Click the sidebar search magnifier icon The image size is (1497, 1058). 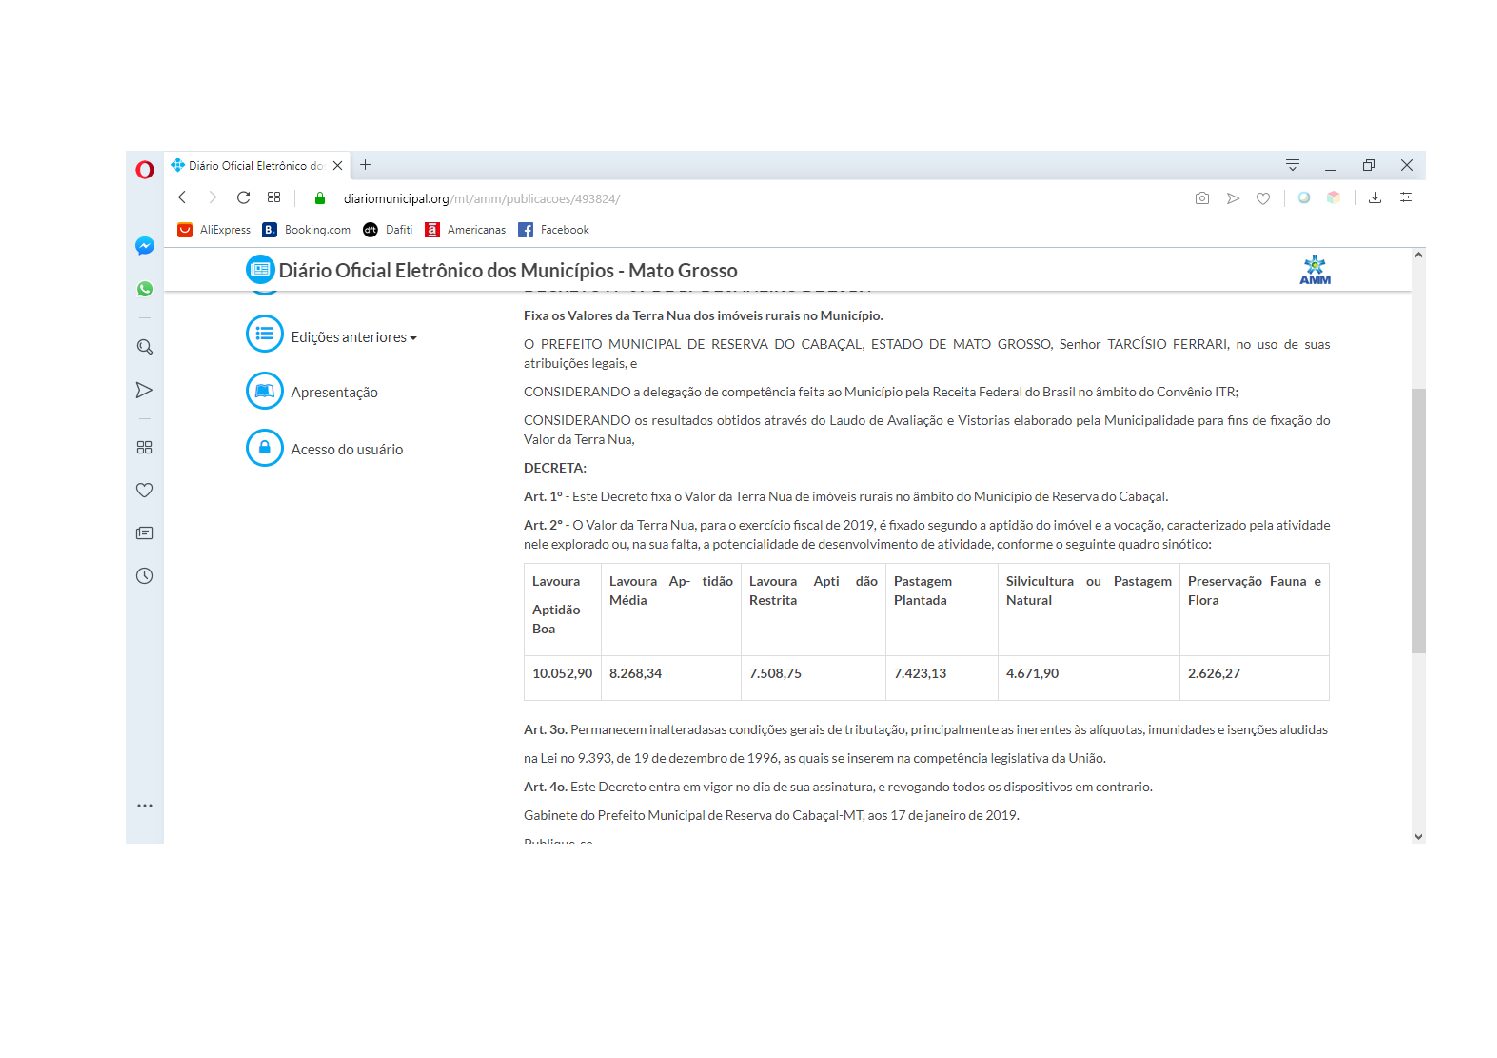[145, 347]
